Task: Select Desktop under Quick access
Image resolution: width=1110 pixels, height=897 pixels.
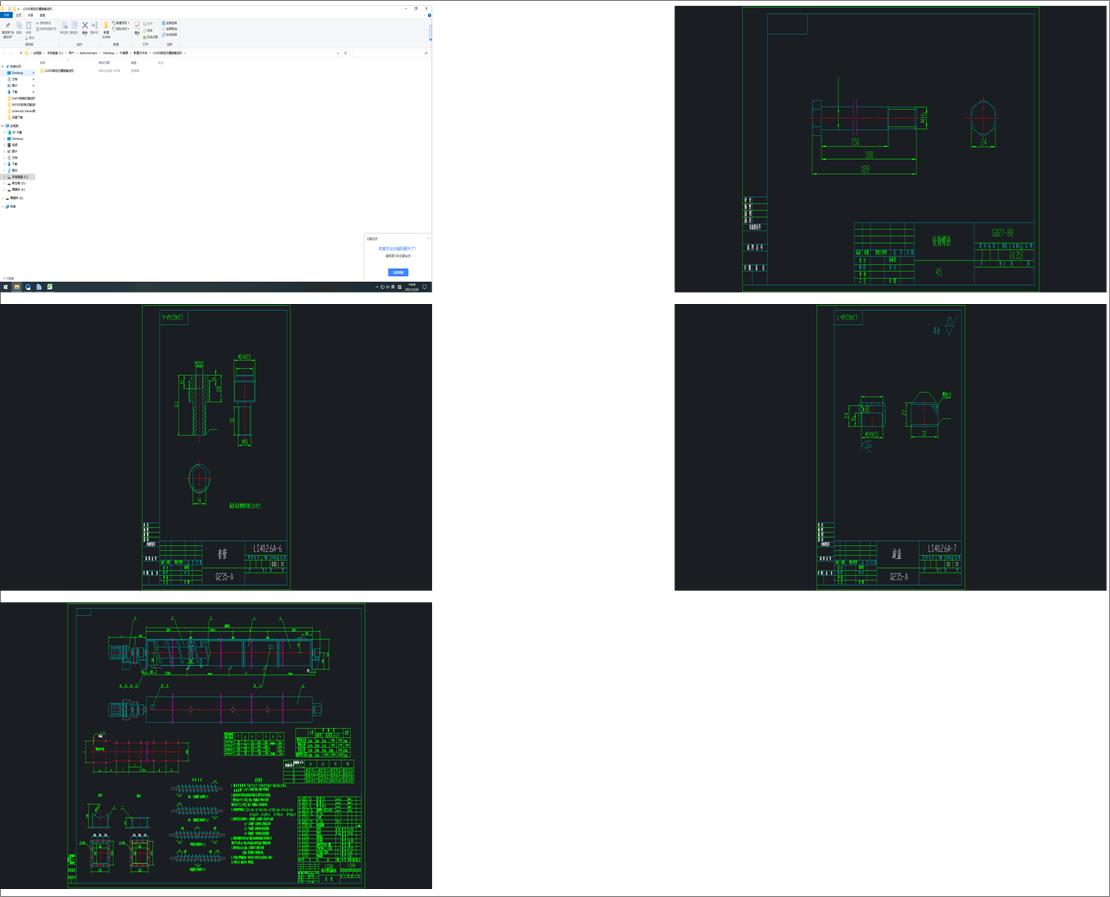Action: click(x=17, y=73)
